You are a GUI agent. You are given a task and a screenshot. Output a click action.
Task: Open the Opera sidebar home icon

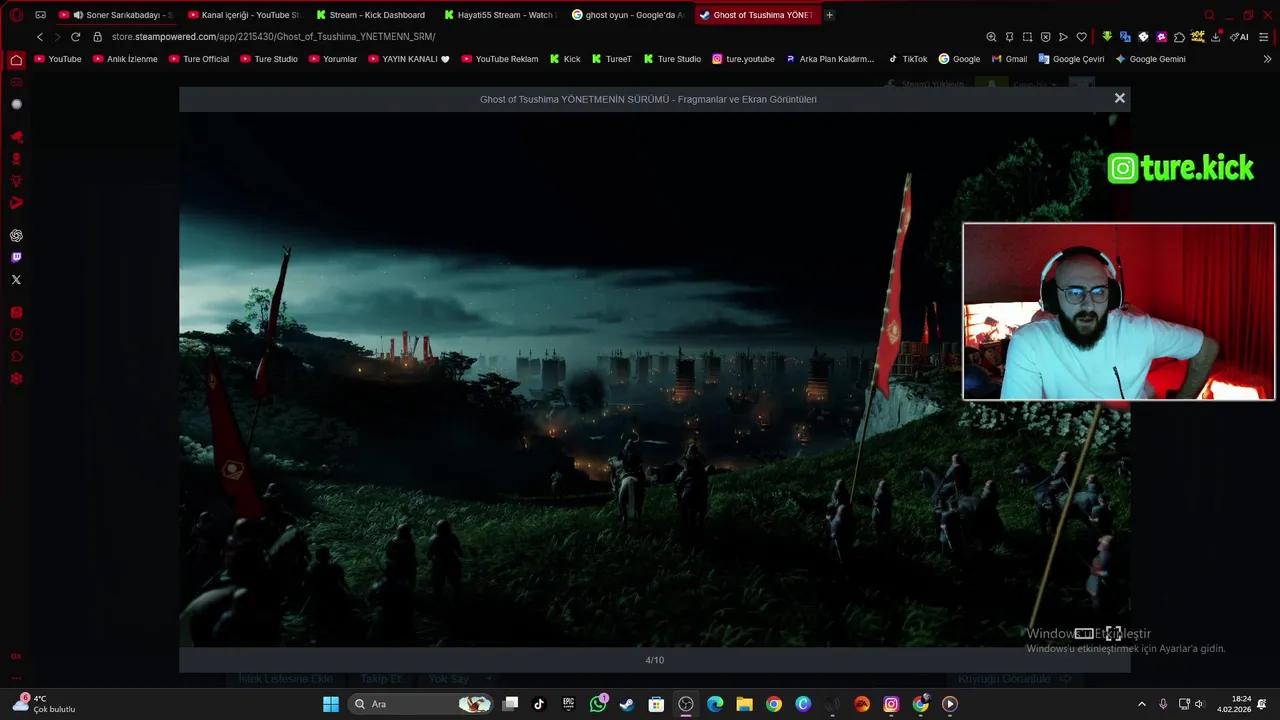click(x=16, y=60)
